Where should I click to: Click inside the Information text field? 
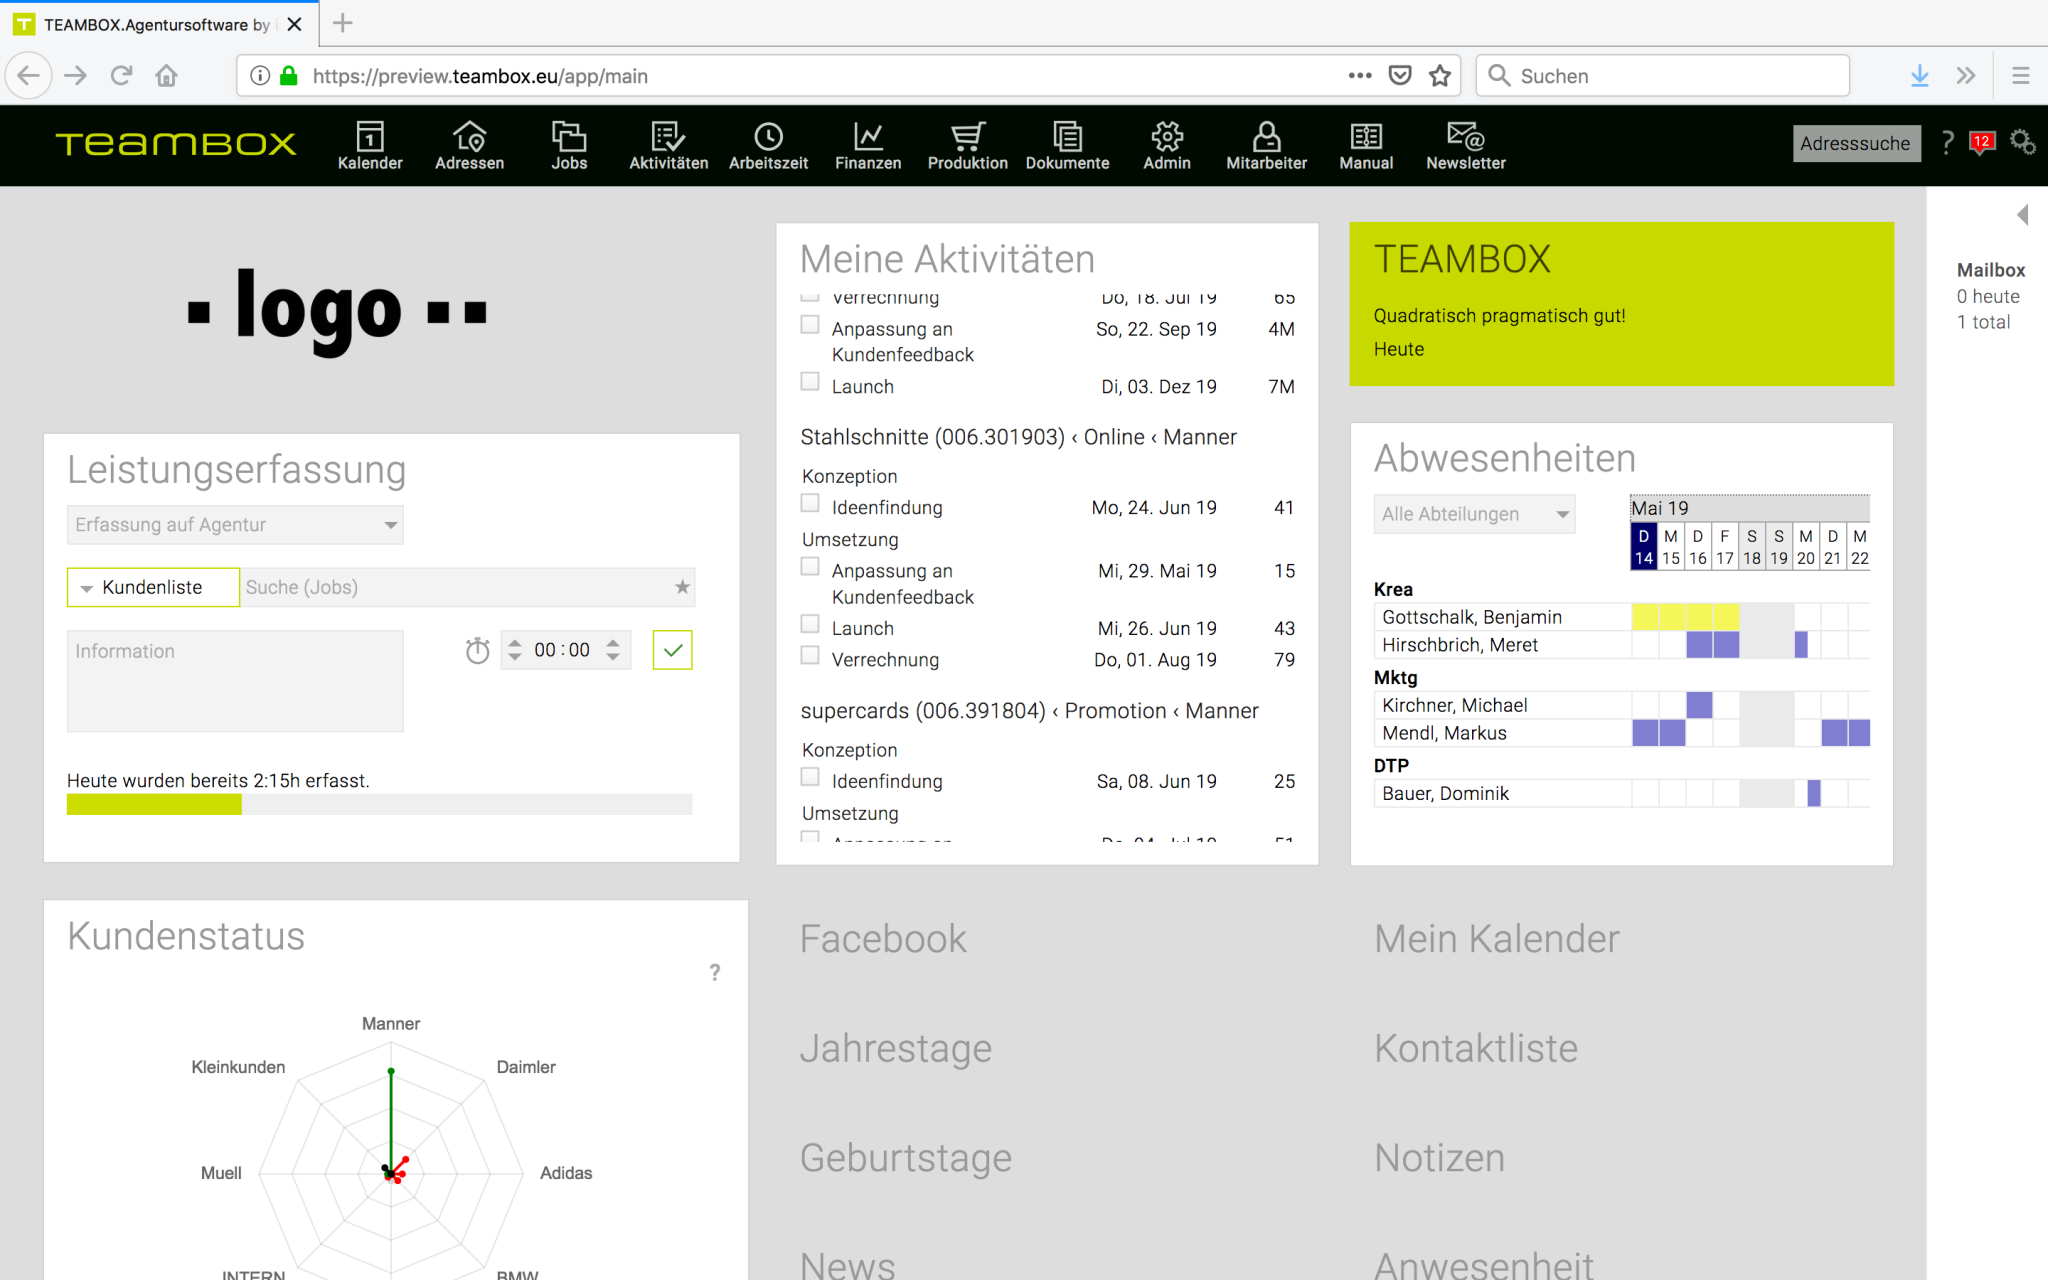coord(234,680)
